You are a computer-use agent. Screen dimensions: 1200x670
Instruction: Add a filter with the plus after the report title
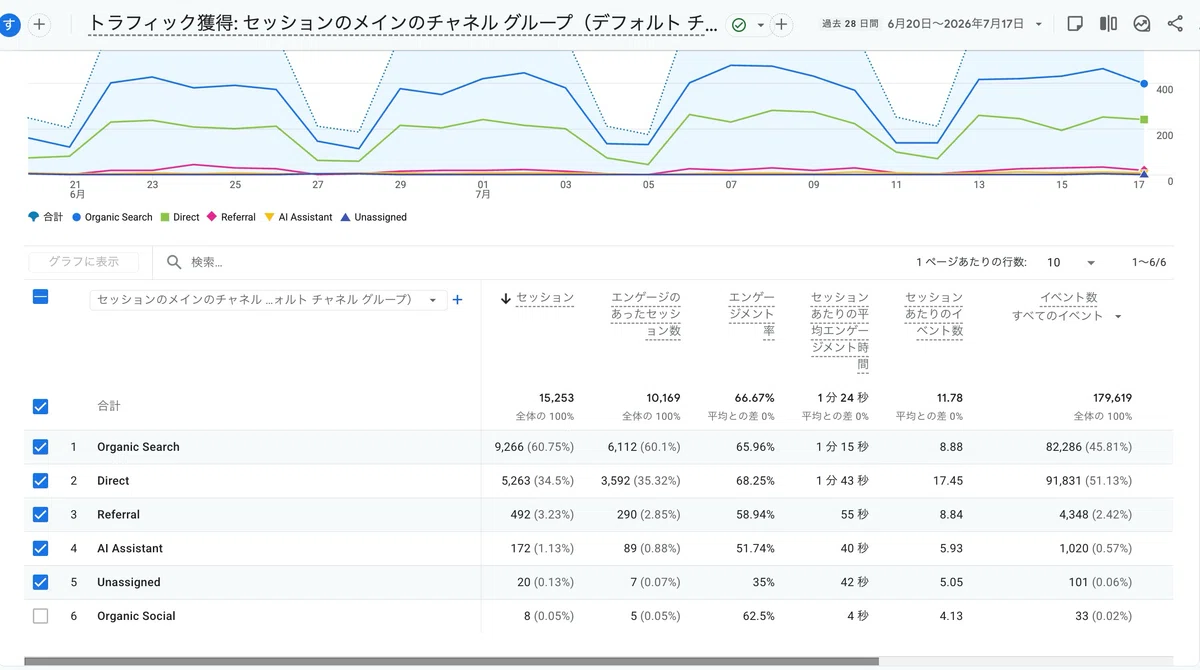[782, 24]
